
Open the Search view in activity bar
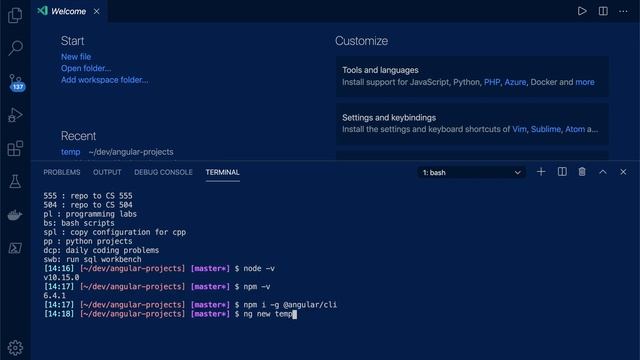coord(15,48)
